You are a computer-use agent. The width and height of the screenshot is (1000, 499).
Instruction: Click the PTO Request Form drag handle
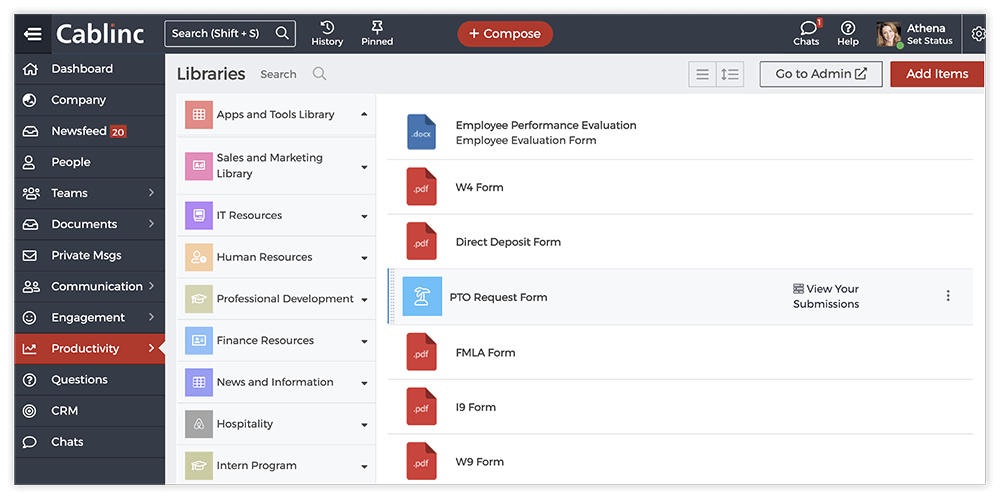click(x=392, y=297)
